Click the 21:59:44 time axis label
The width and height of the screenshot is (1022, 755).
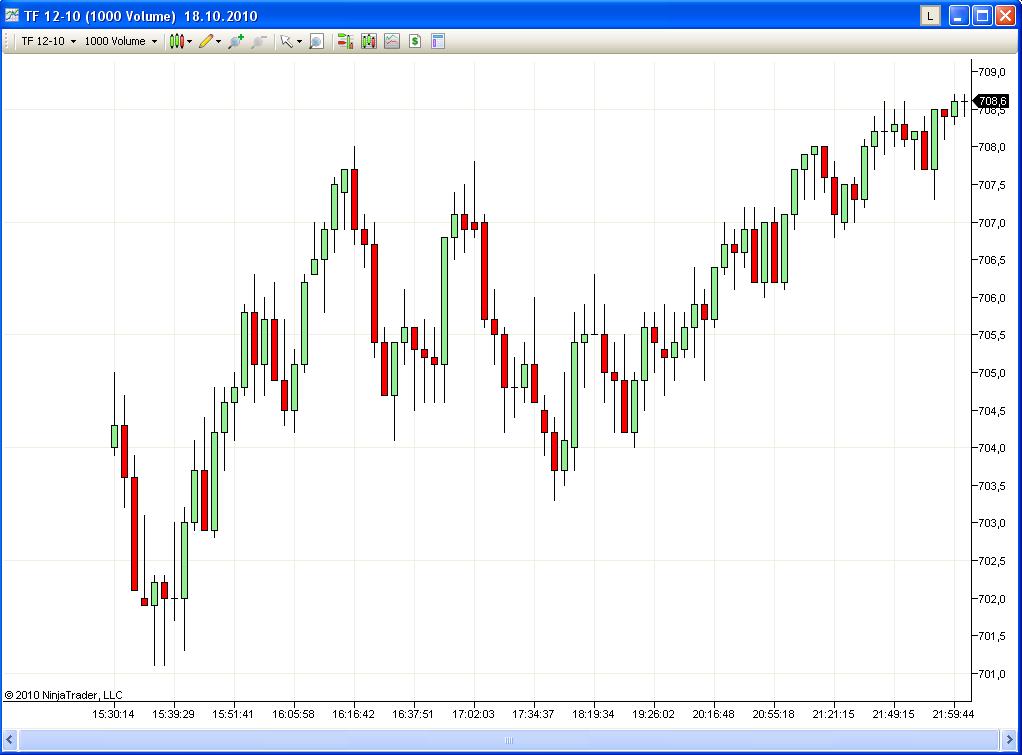[x=953, y=715]
